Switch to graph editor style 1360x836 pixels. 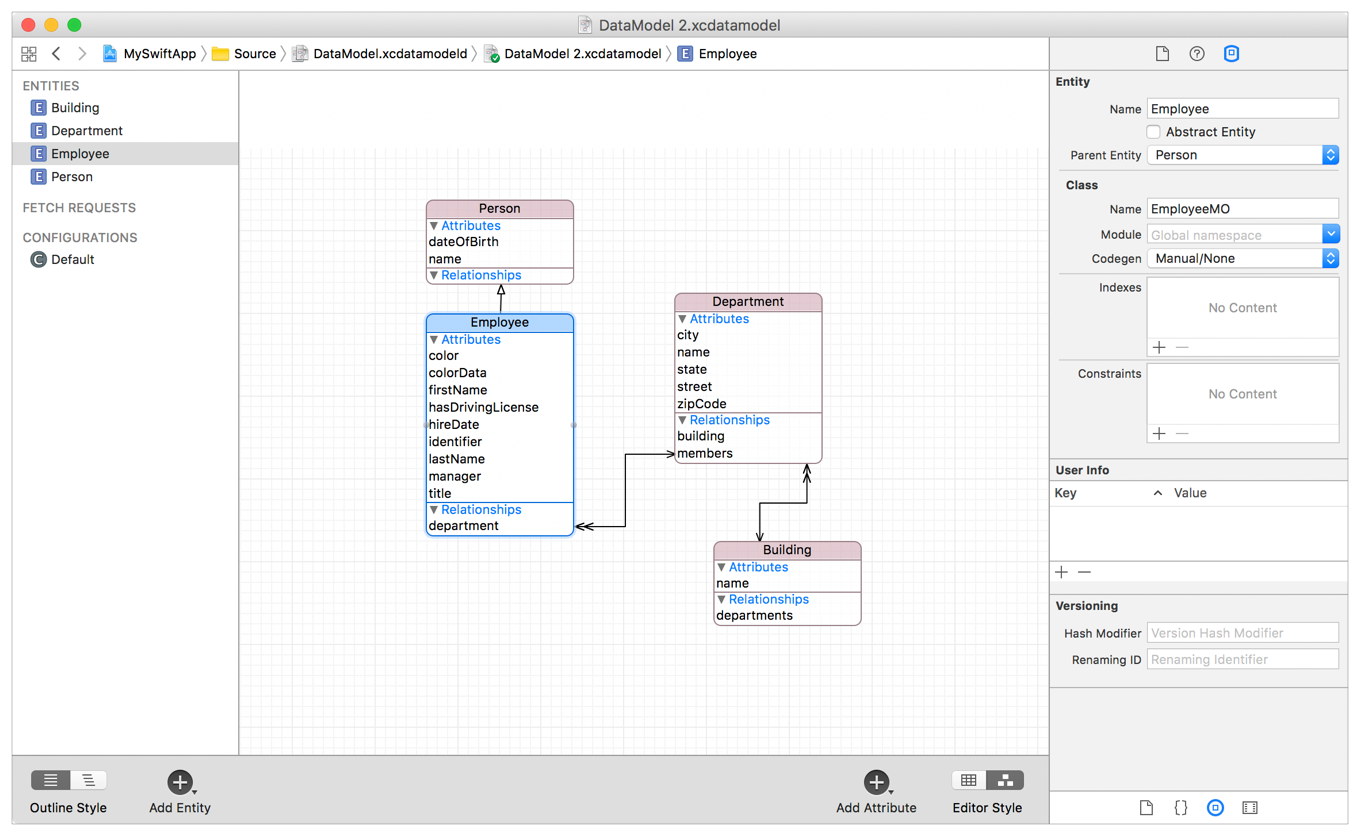click(1005, 780)
